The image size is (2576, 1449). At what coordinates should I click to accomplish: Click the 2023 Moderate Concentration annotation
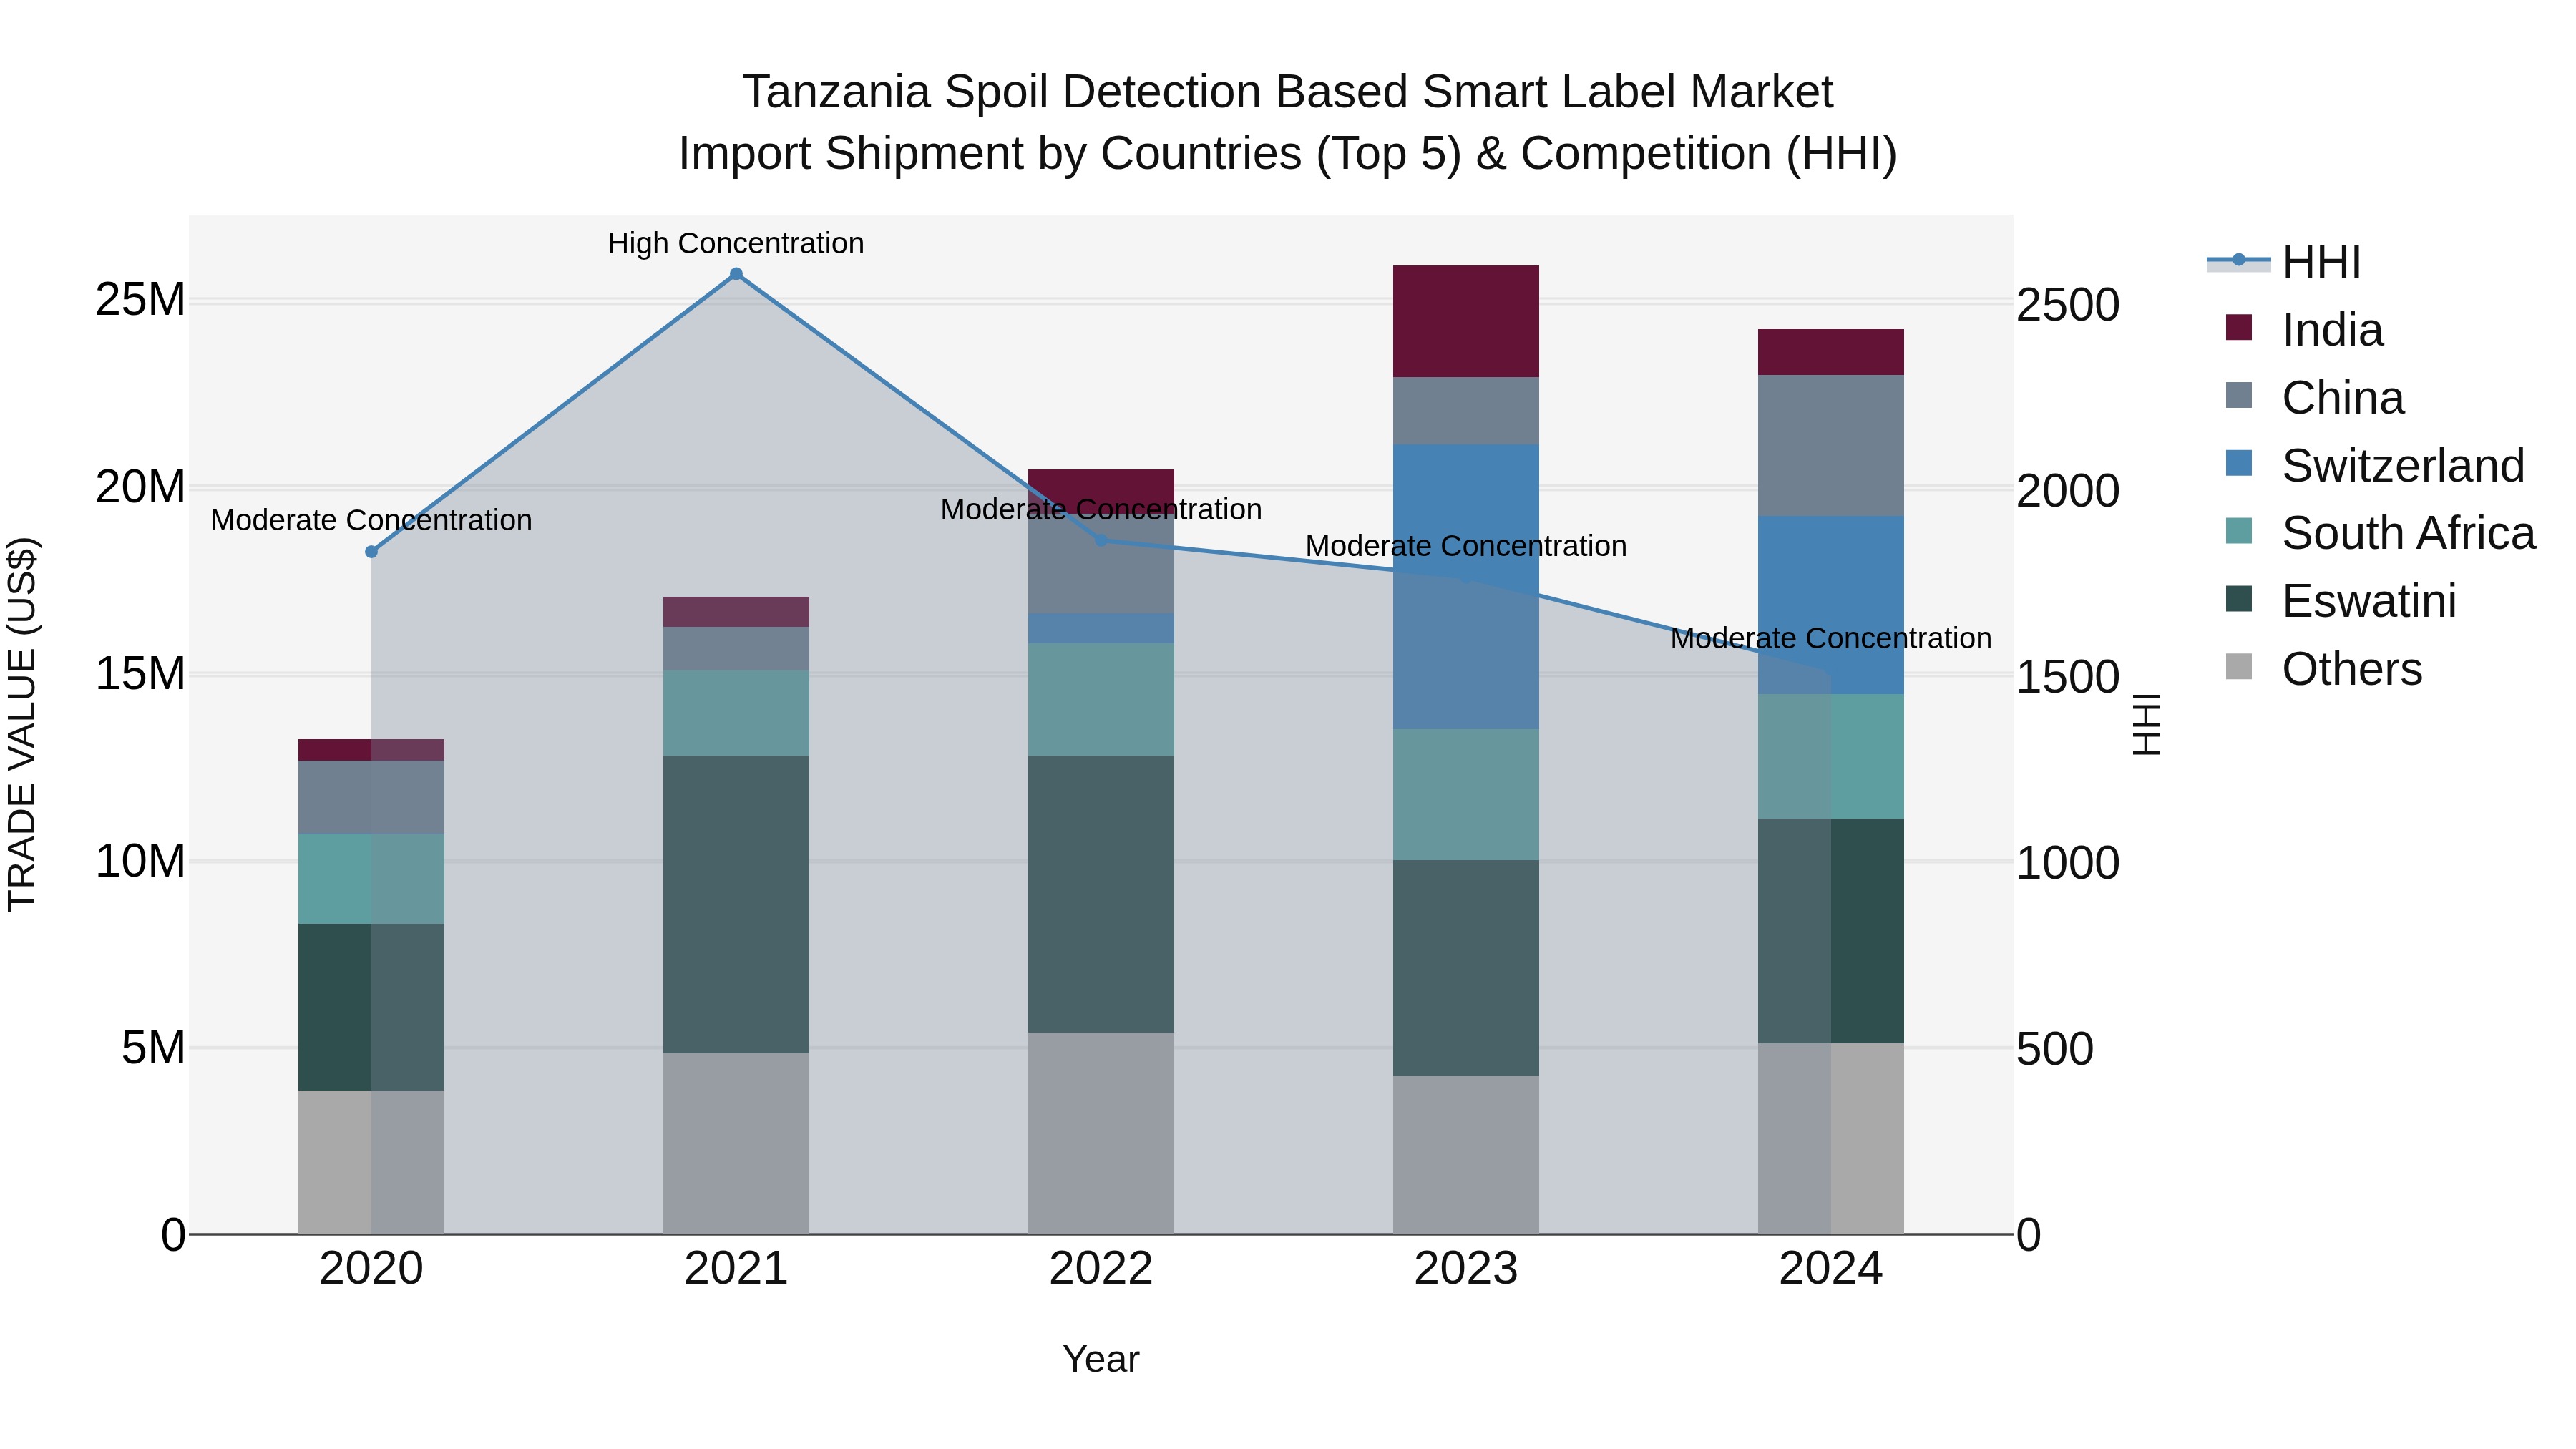[1466, 546]
